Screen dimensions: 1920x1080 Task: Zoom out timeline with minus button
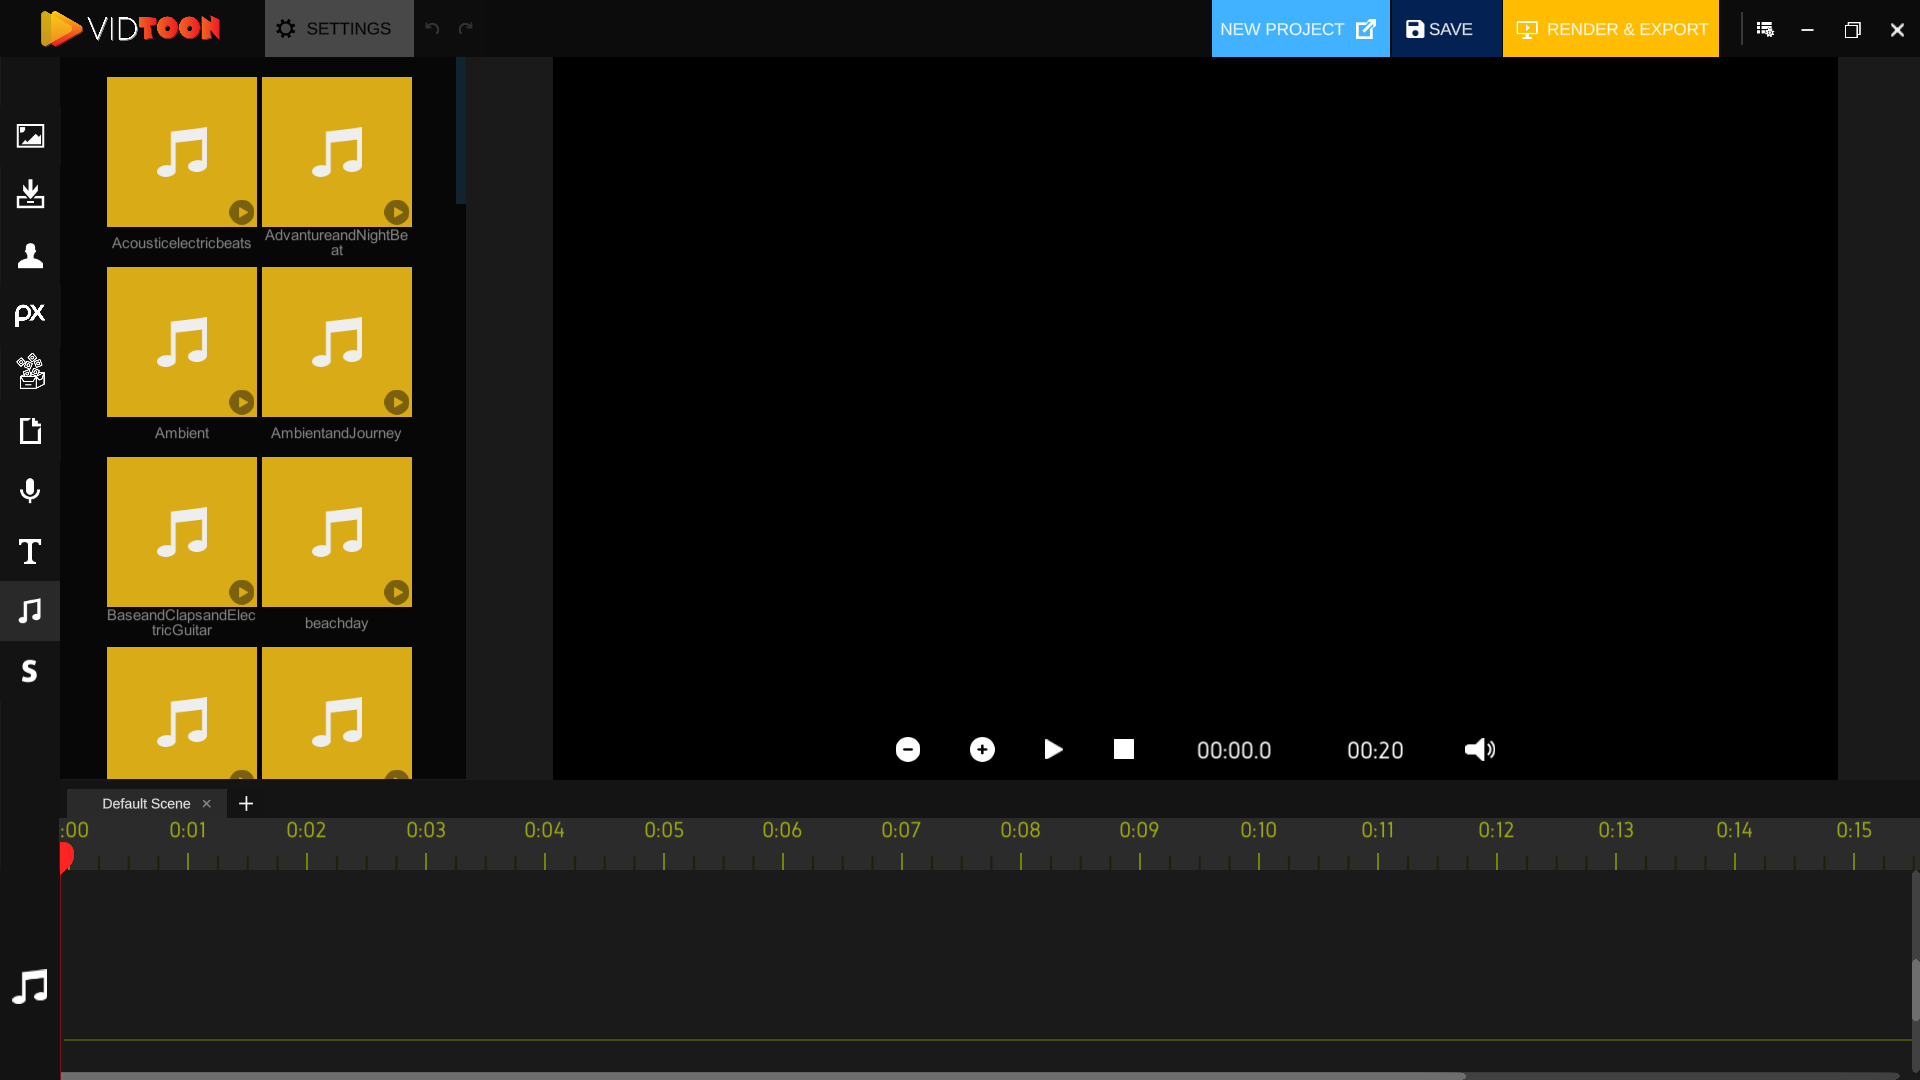click(908, 750)
